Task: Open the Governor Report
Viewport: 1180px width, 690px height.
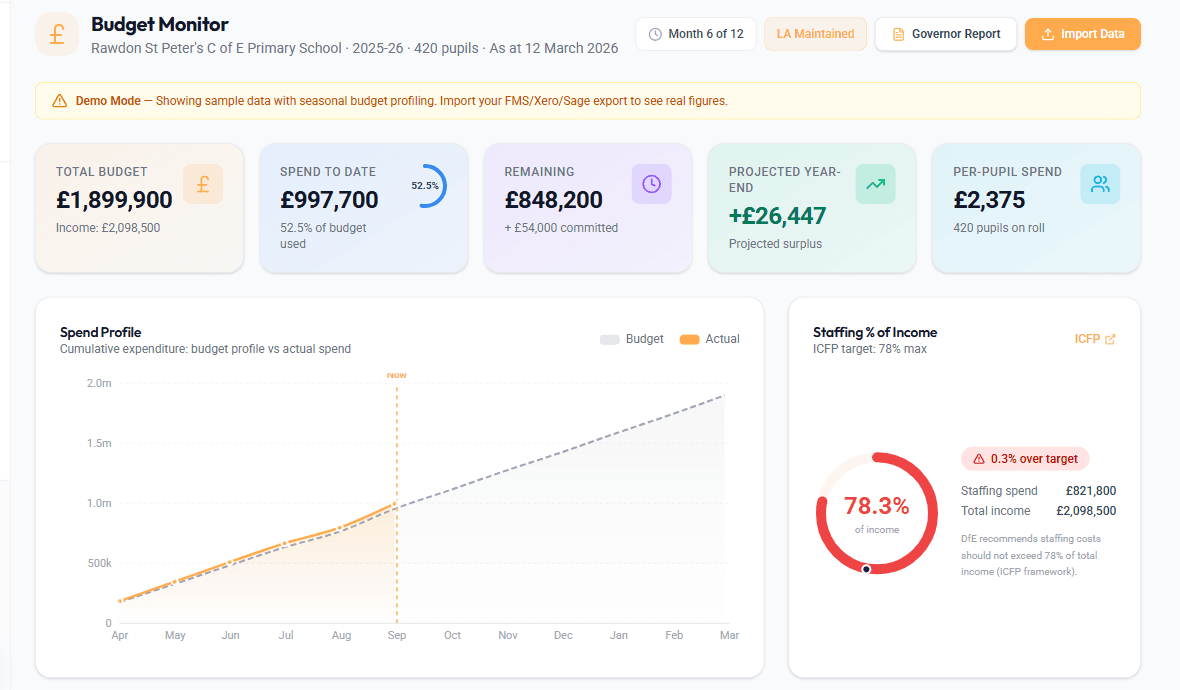Action: pos(945,35)
